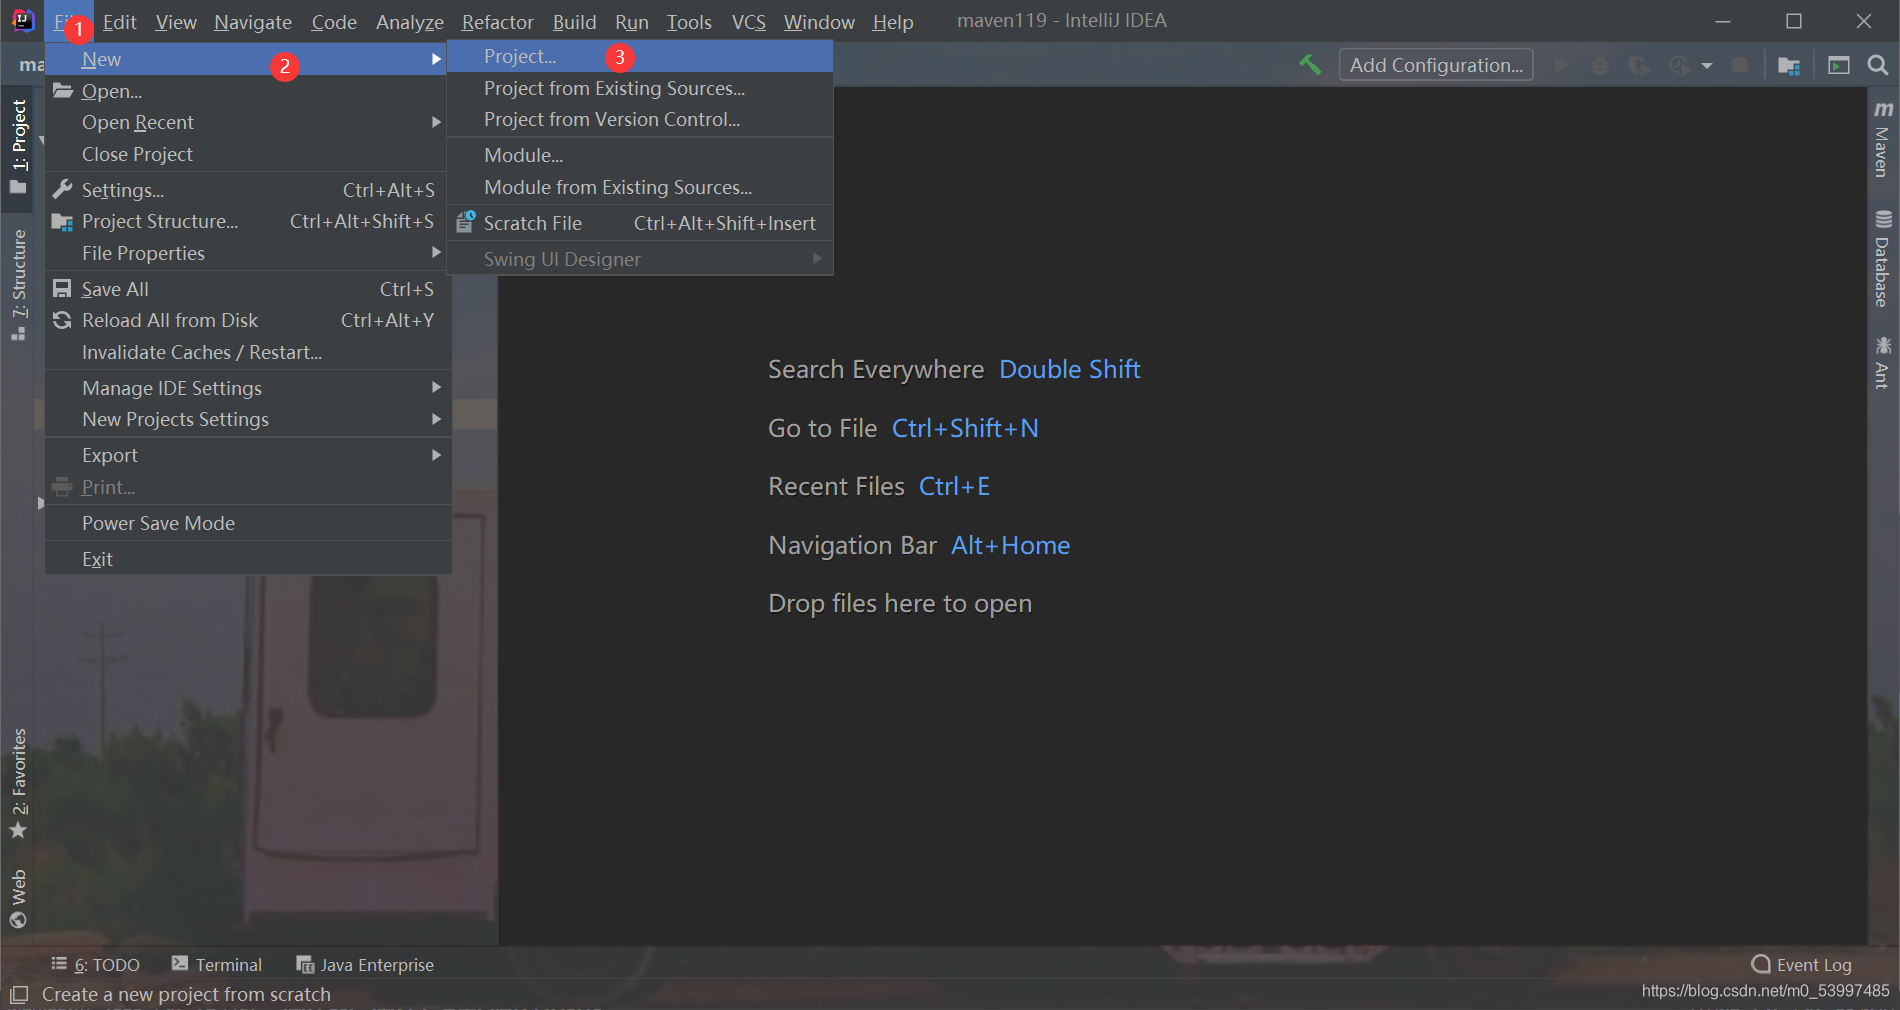Open the Terminal tool window
Viewport: 1900px width, 1010px height.
217,965
